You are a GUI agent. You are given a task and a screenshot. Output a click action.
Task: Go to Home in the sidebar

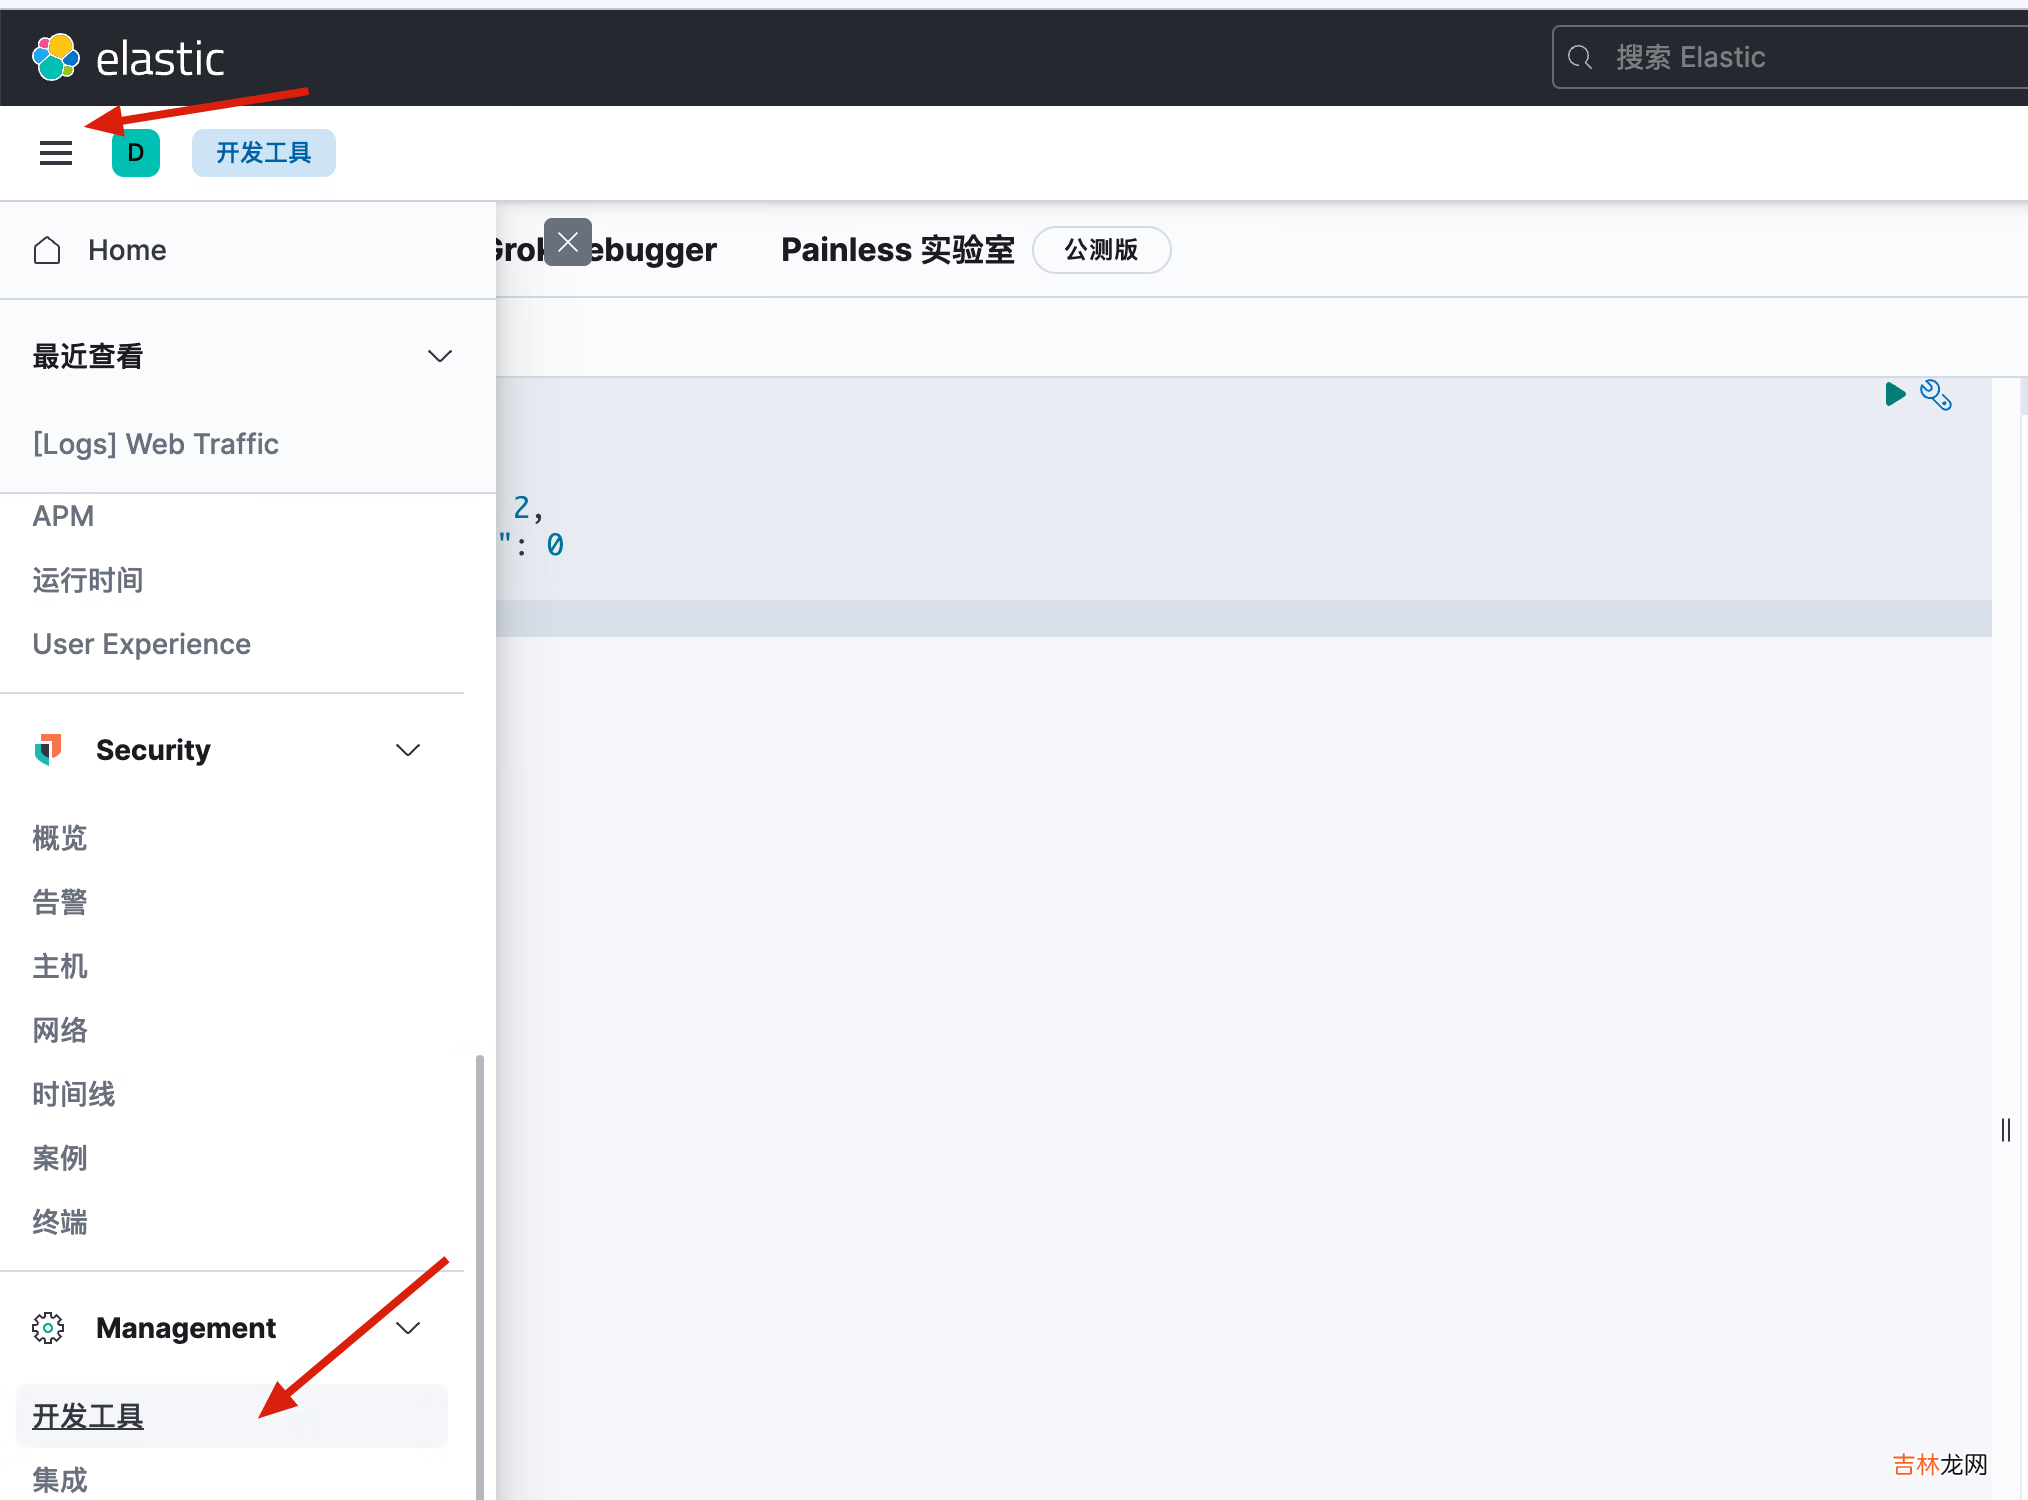pyautogui.click(x=127, y=250)
